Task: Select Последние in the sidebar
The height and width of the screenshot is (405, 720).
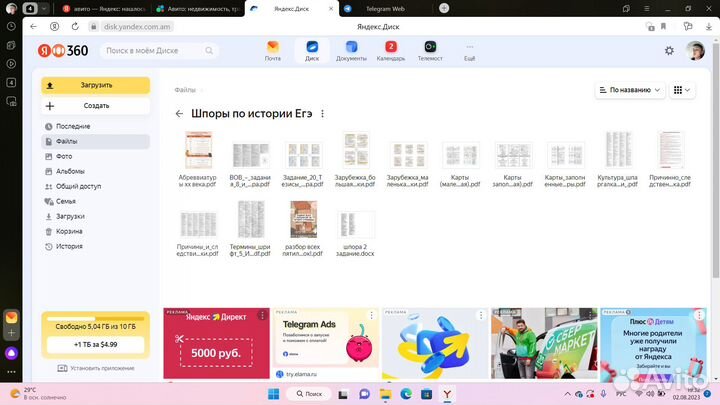Action: point(72,126)
